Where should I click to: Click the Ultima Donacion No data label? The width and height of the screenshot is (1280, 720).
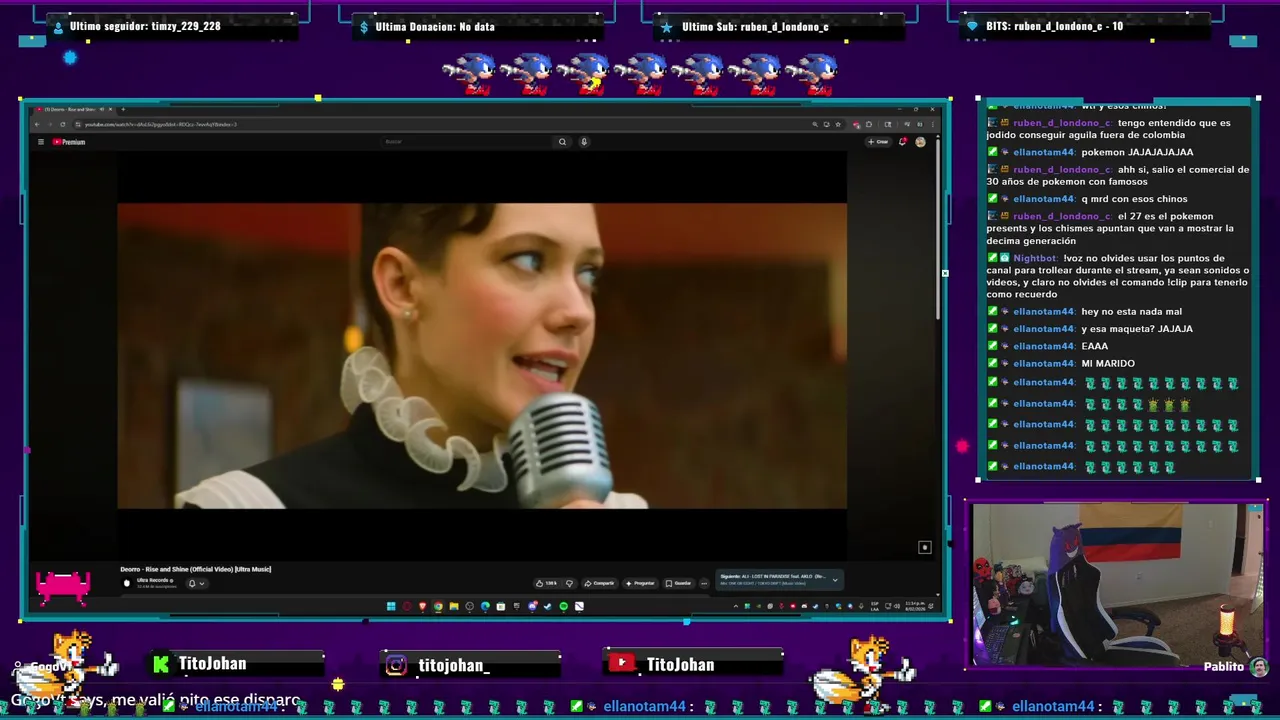point(435,26)
